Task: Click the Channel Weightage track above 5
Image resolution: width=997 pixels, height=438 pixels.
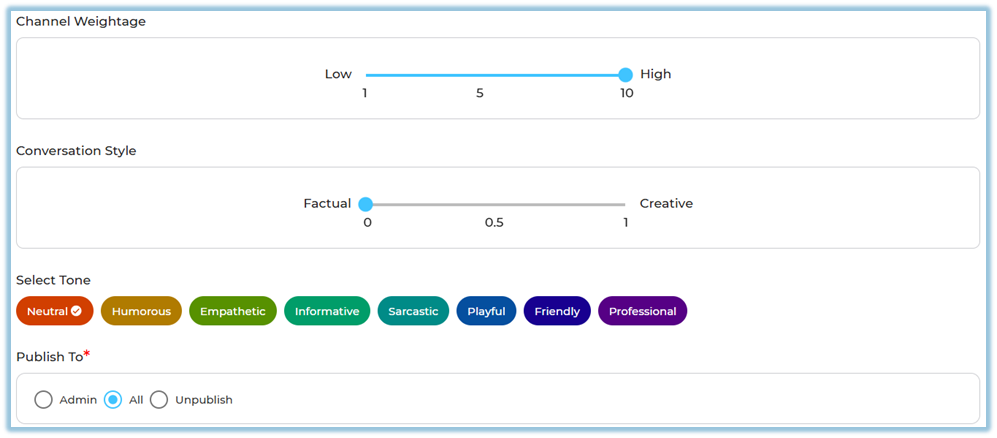Action: (480, 74)
